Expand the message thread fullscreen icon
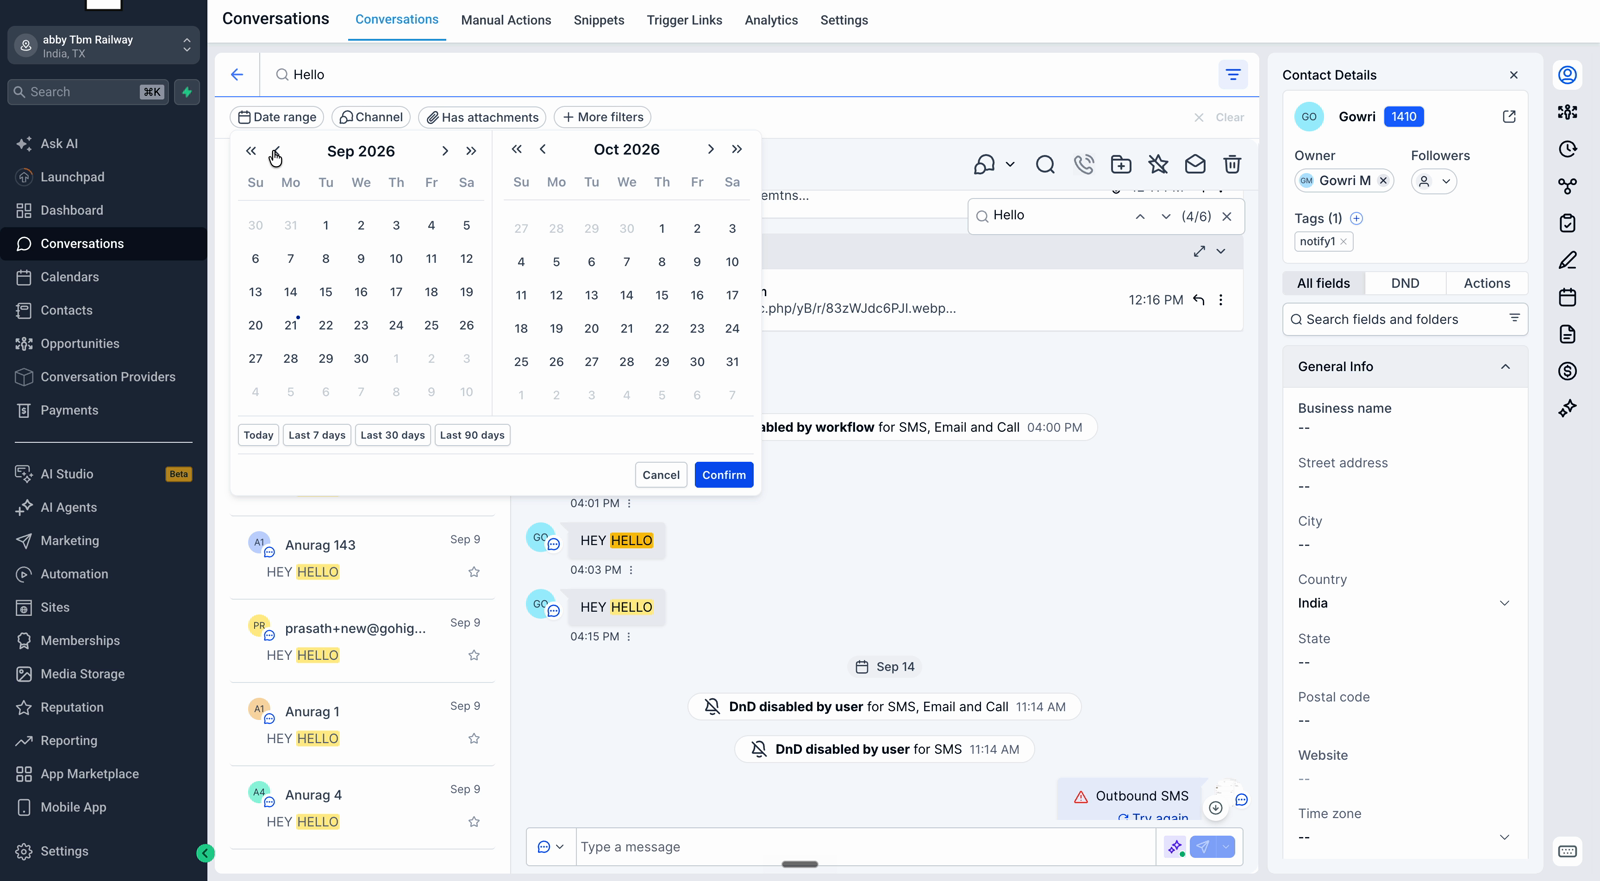 1199,251
